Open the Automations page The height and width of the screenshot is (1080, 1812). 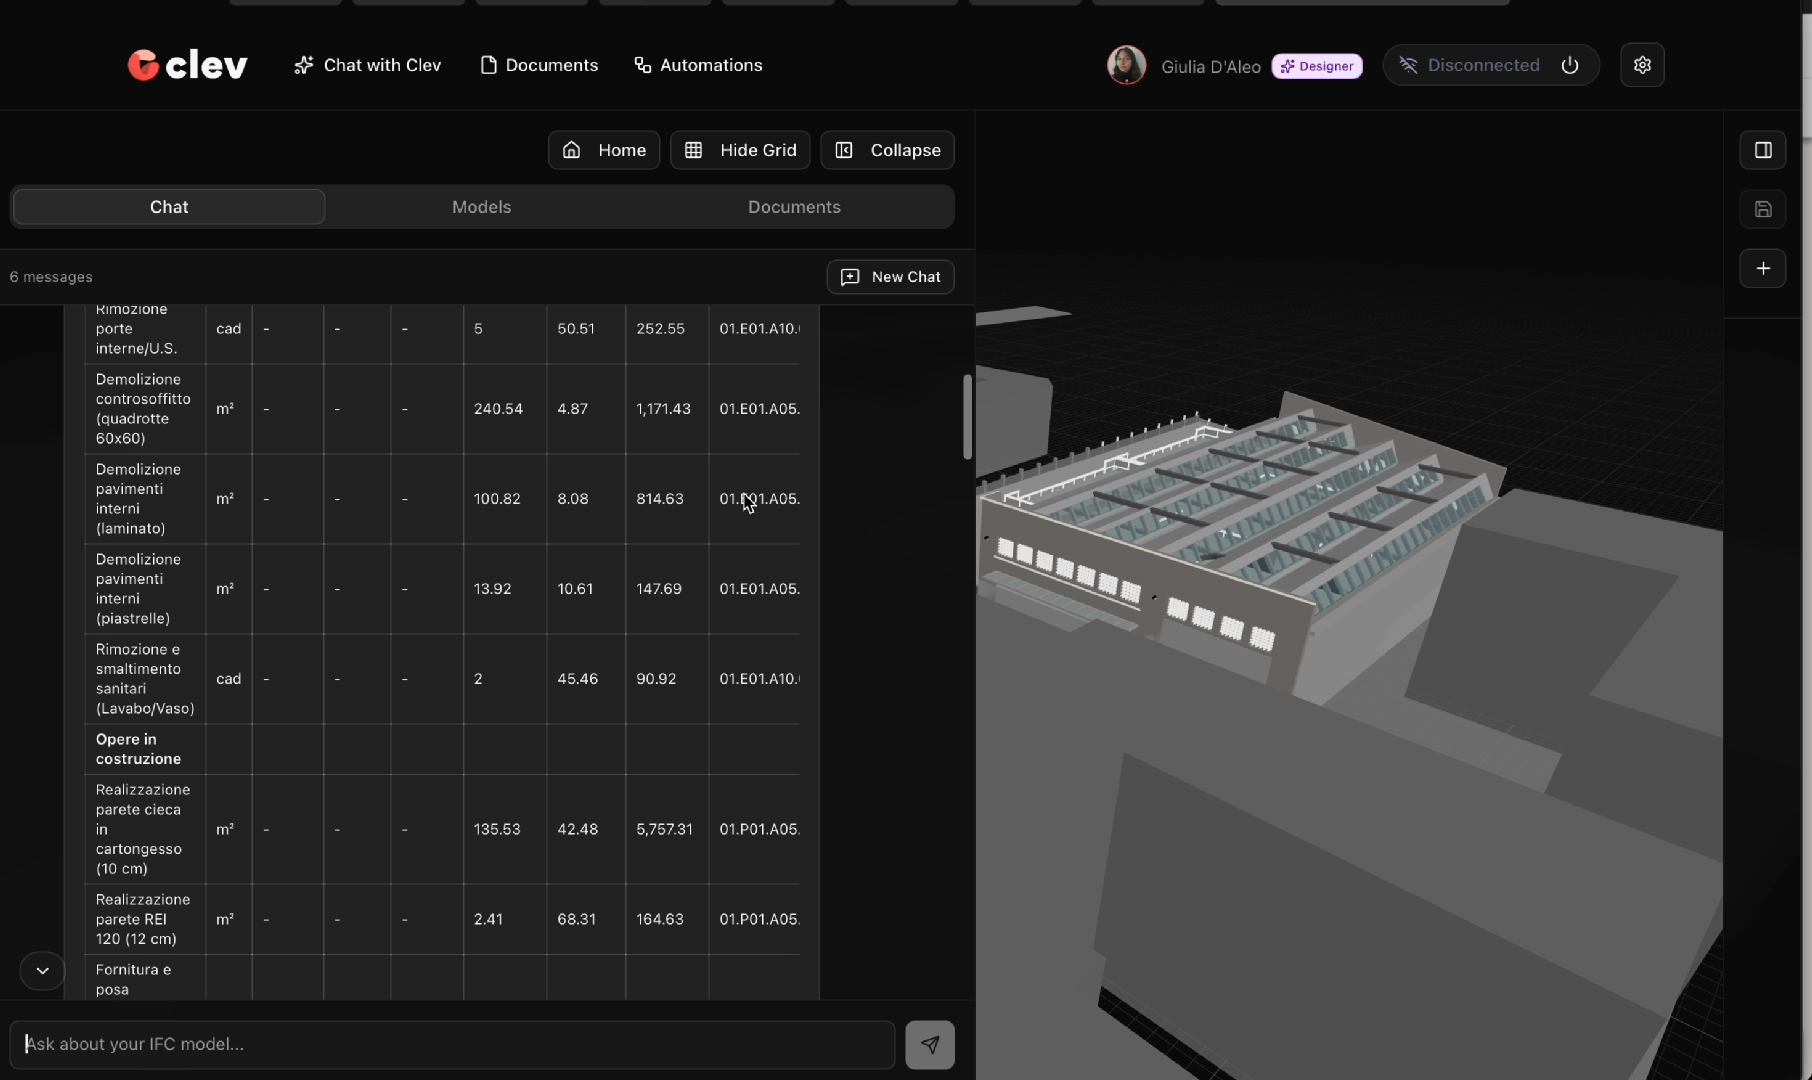[698, 65]
